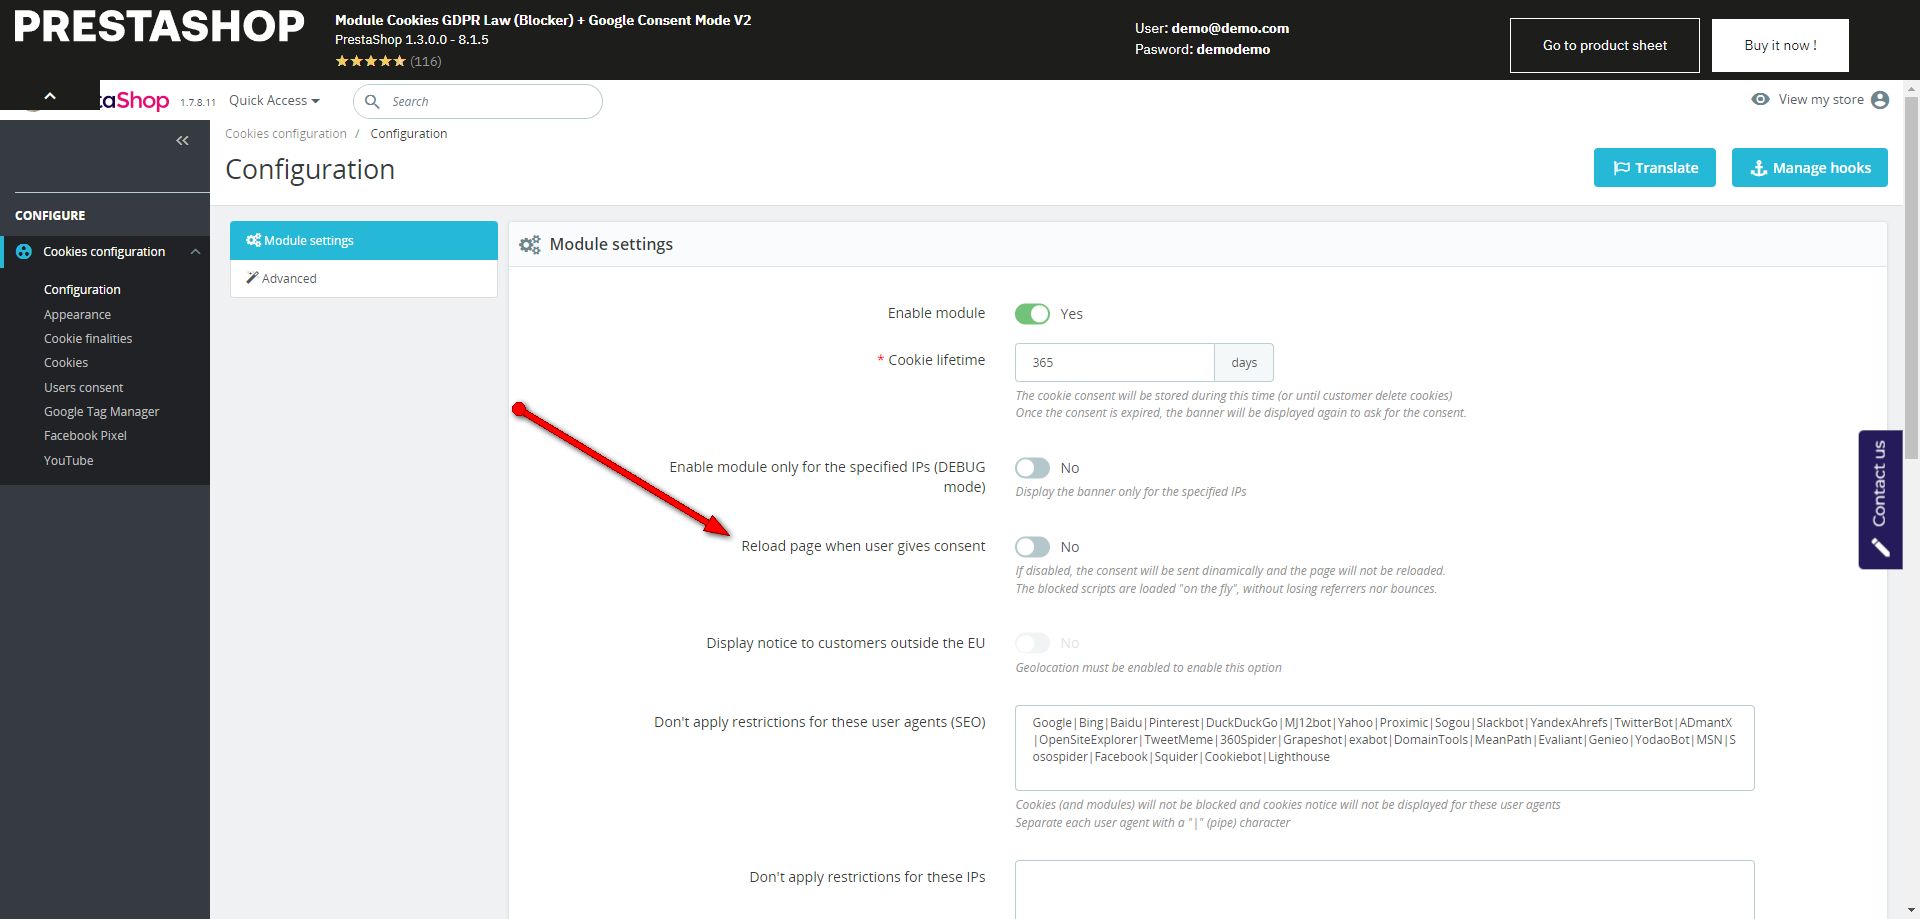This screenshot has height=919, width=1920.
Task: Click the gears icon in Module settings header
Action: pos(530,245)
